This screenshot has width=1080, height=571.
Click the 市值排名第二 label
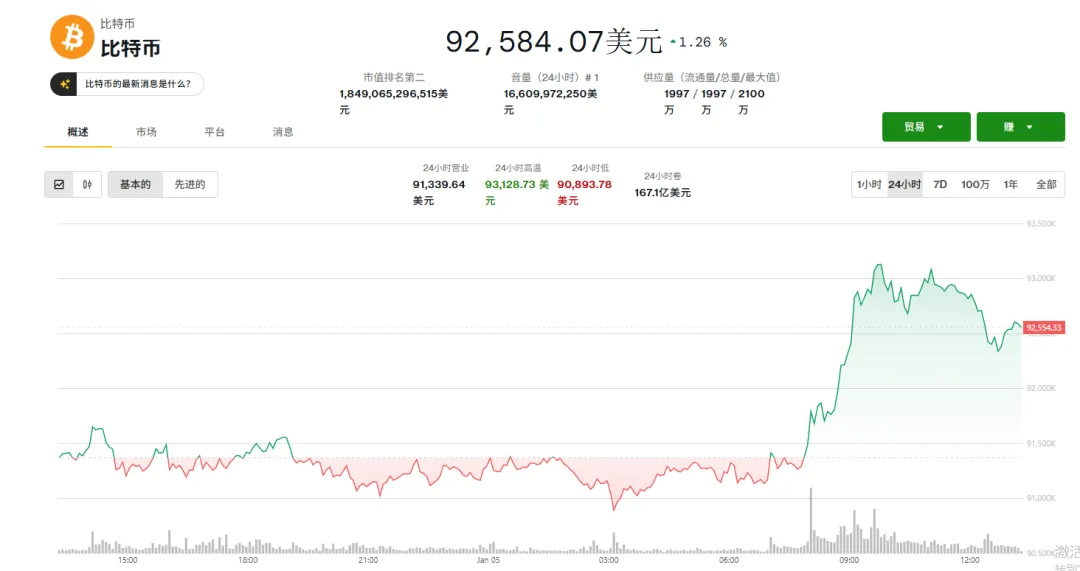394,77
